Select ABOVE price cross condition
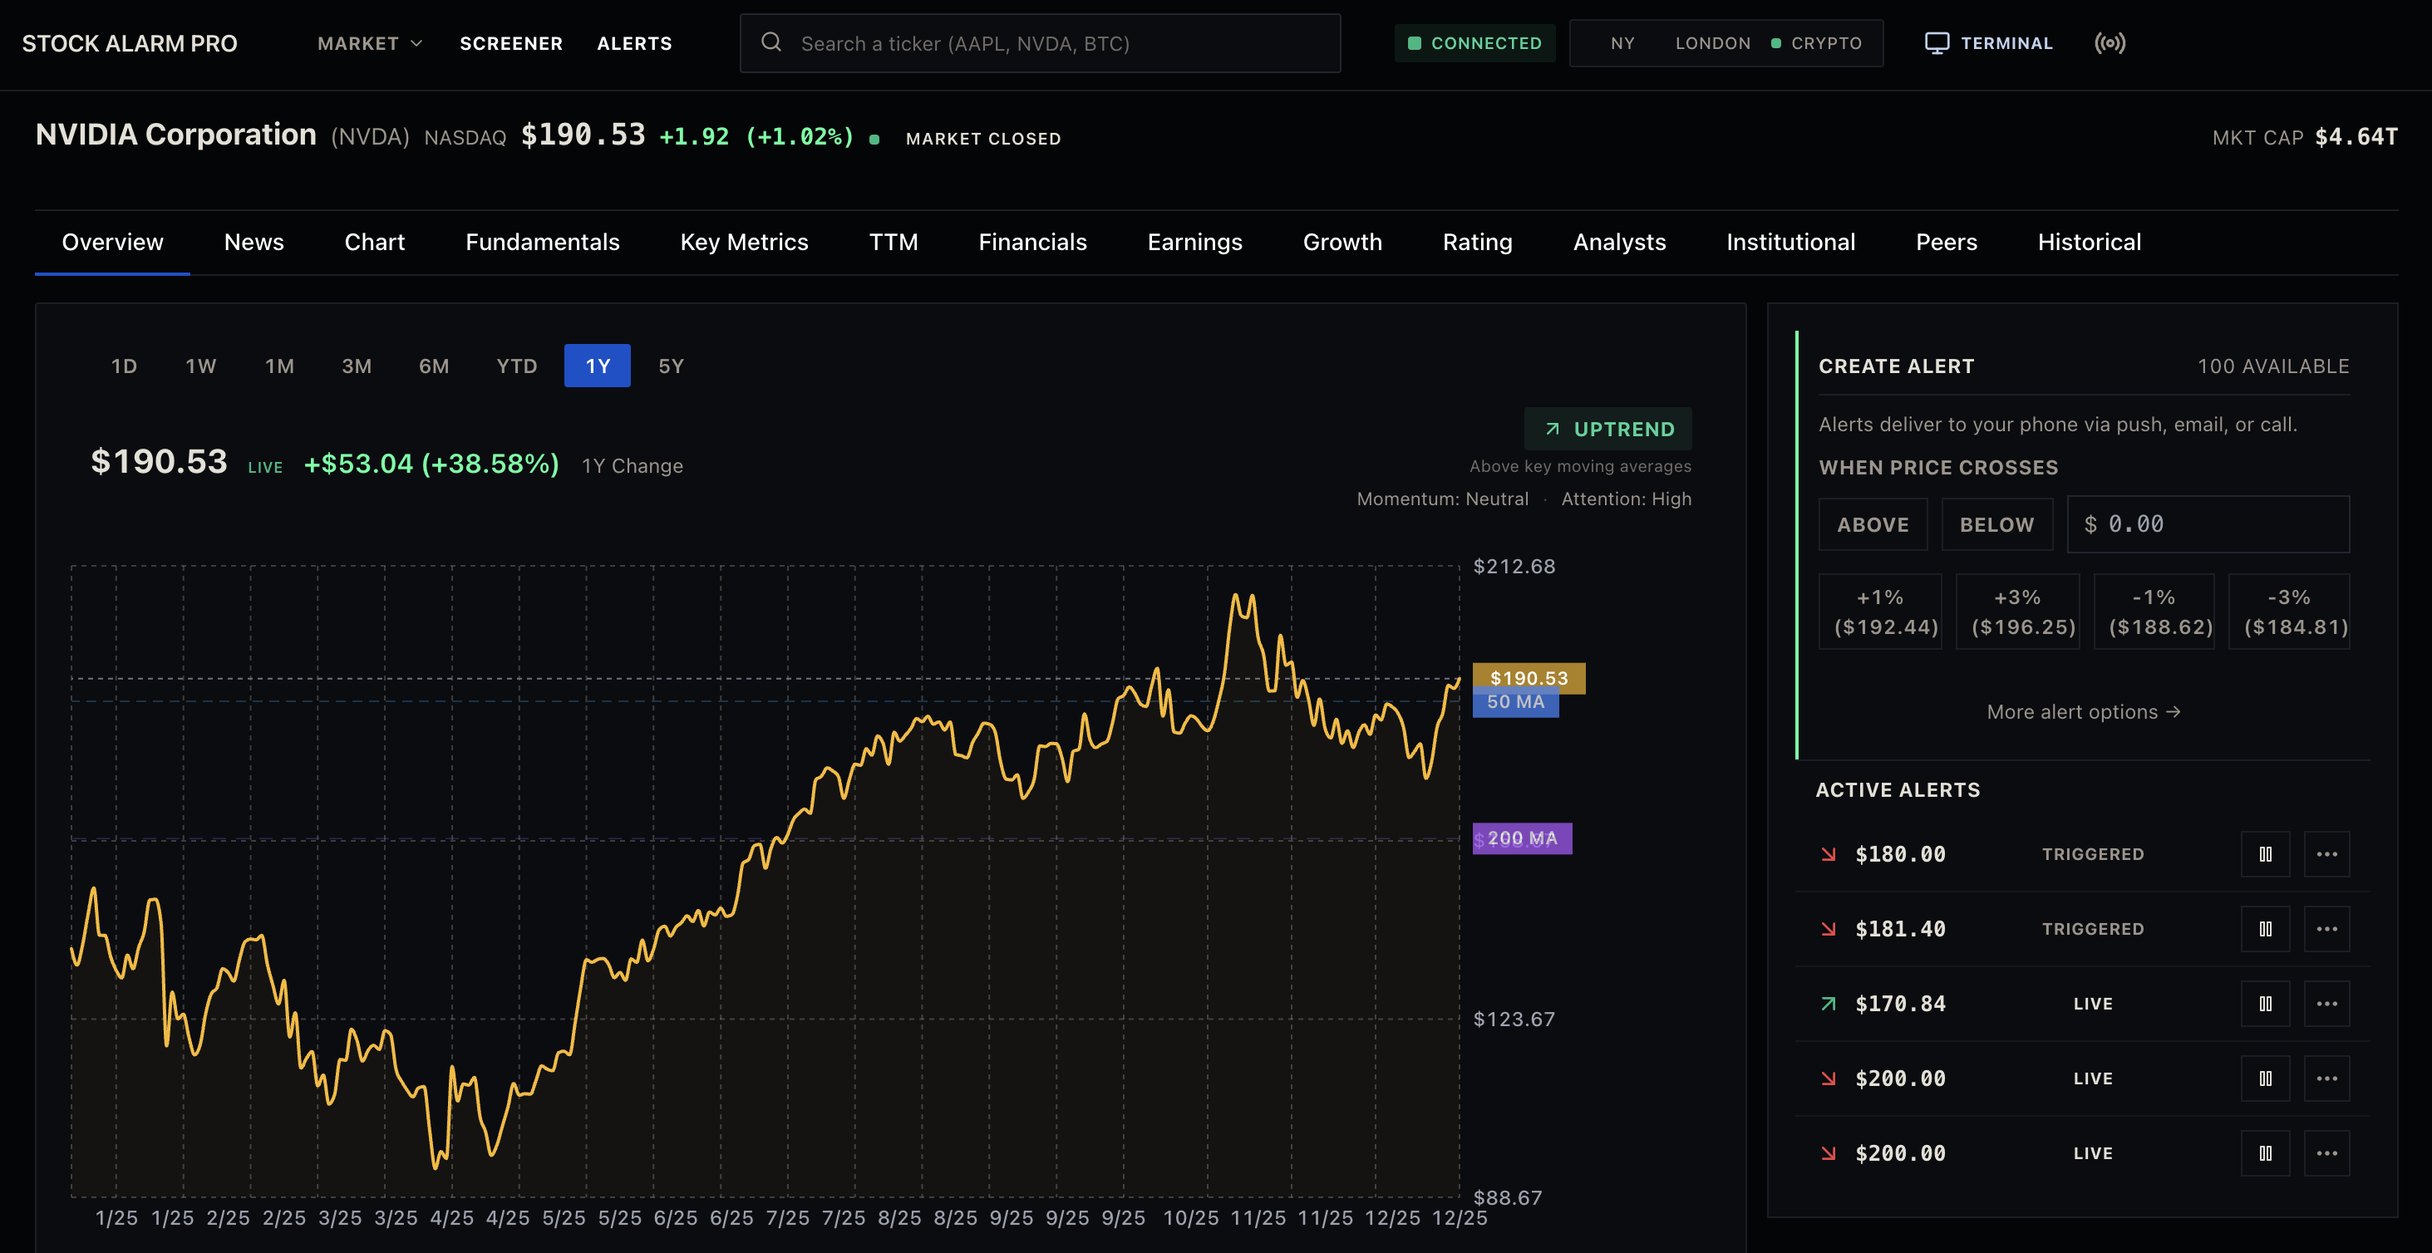The width and height of the screenshot is (2432, 1253). [x=1873, y=524]
